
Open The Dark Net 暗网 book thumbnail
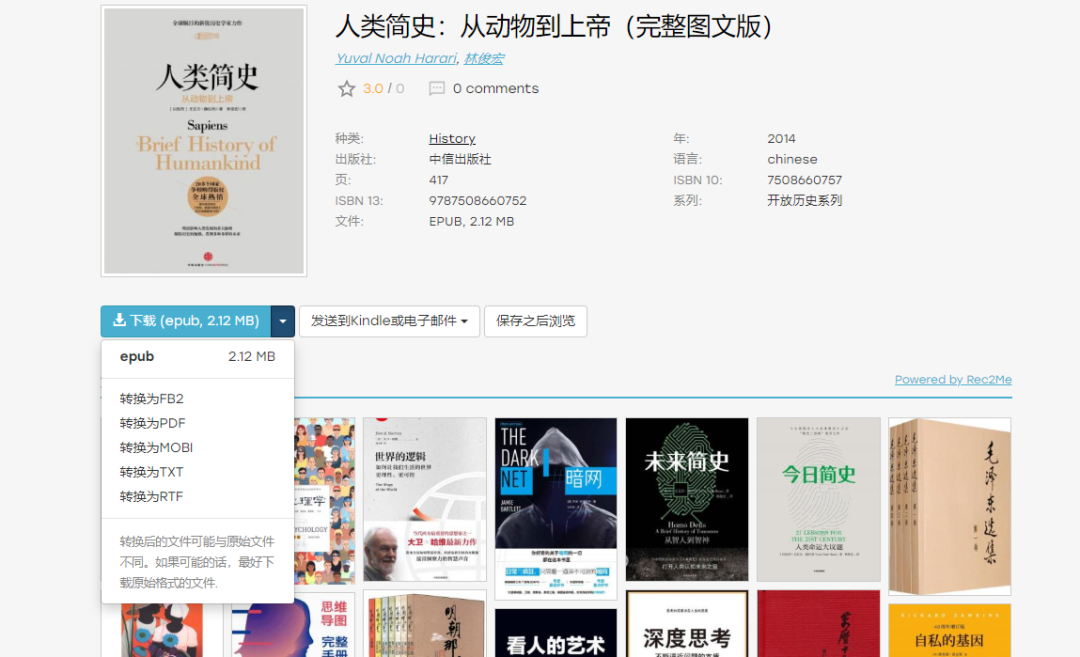pos(556,508)
